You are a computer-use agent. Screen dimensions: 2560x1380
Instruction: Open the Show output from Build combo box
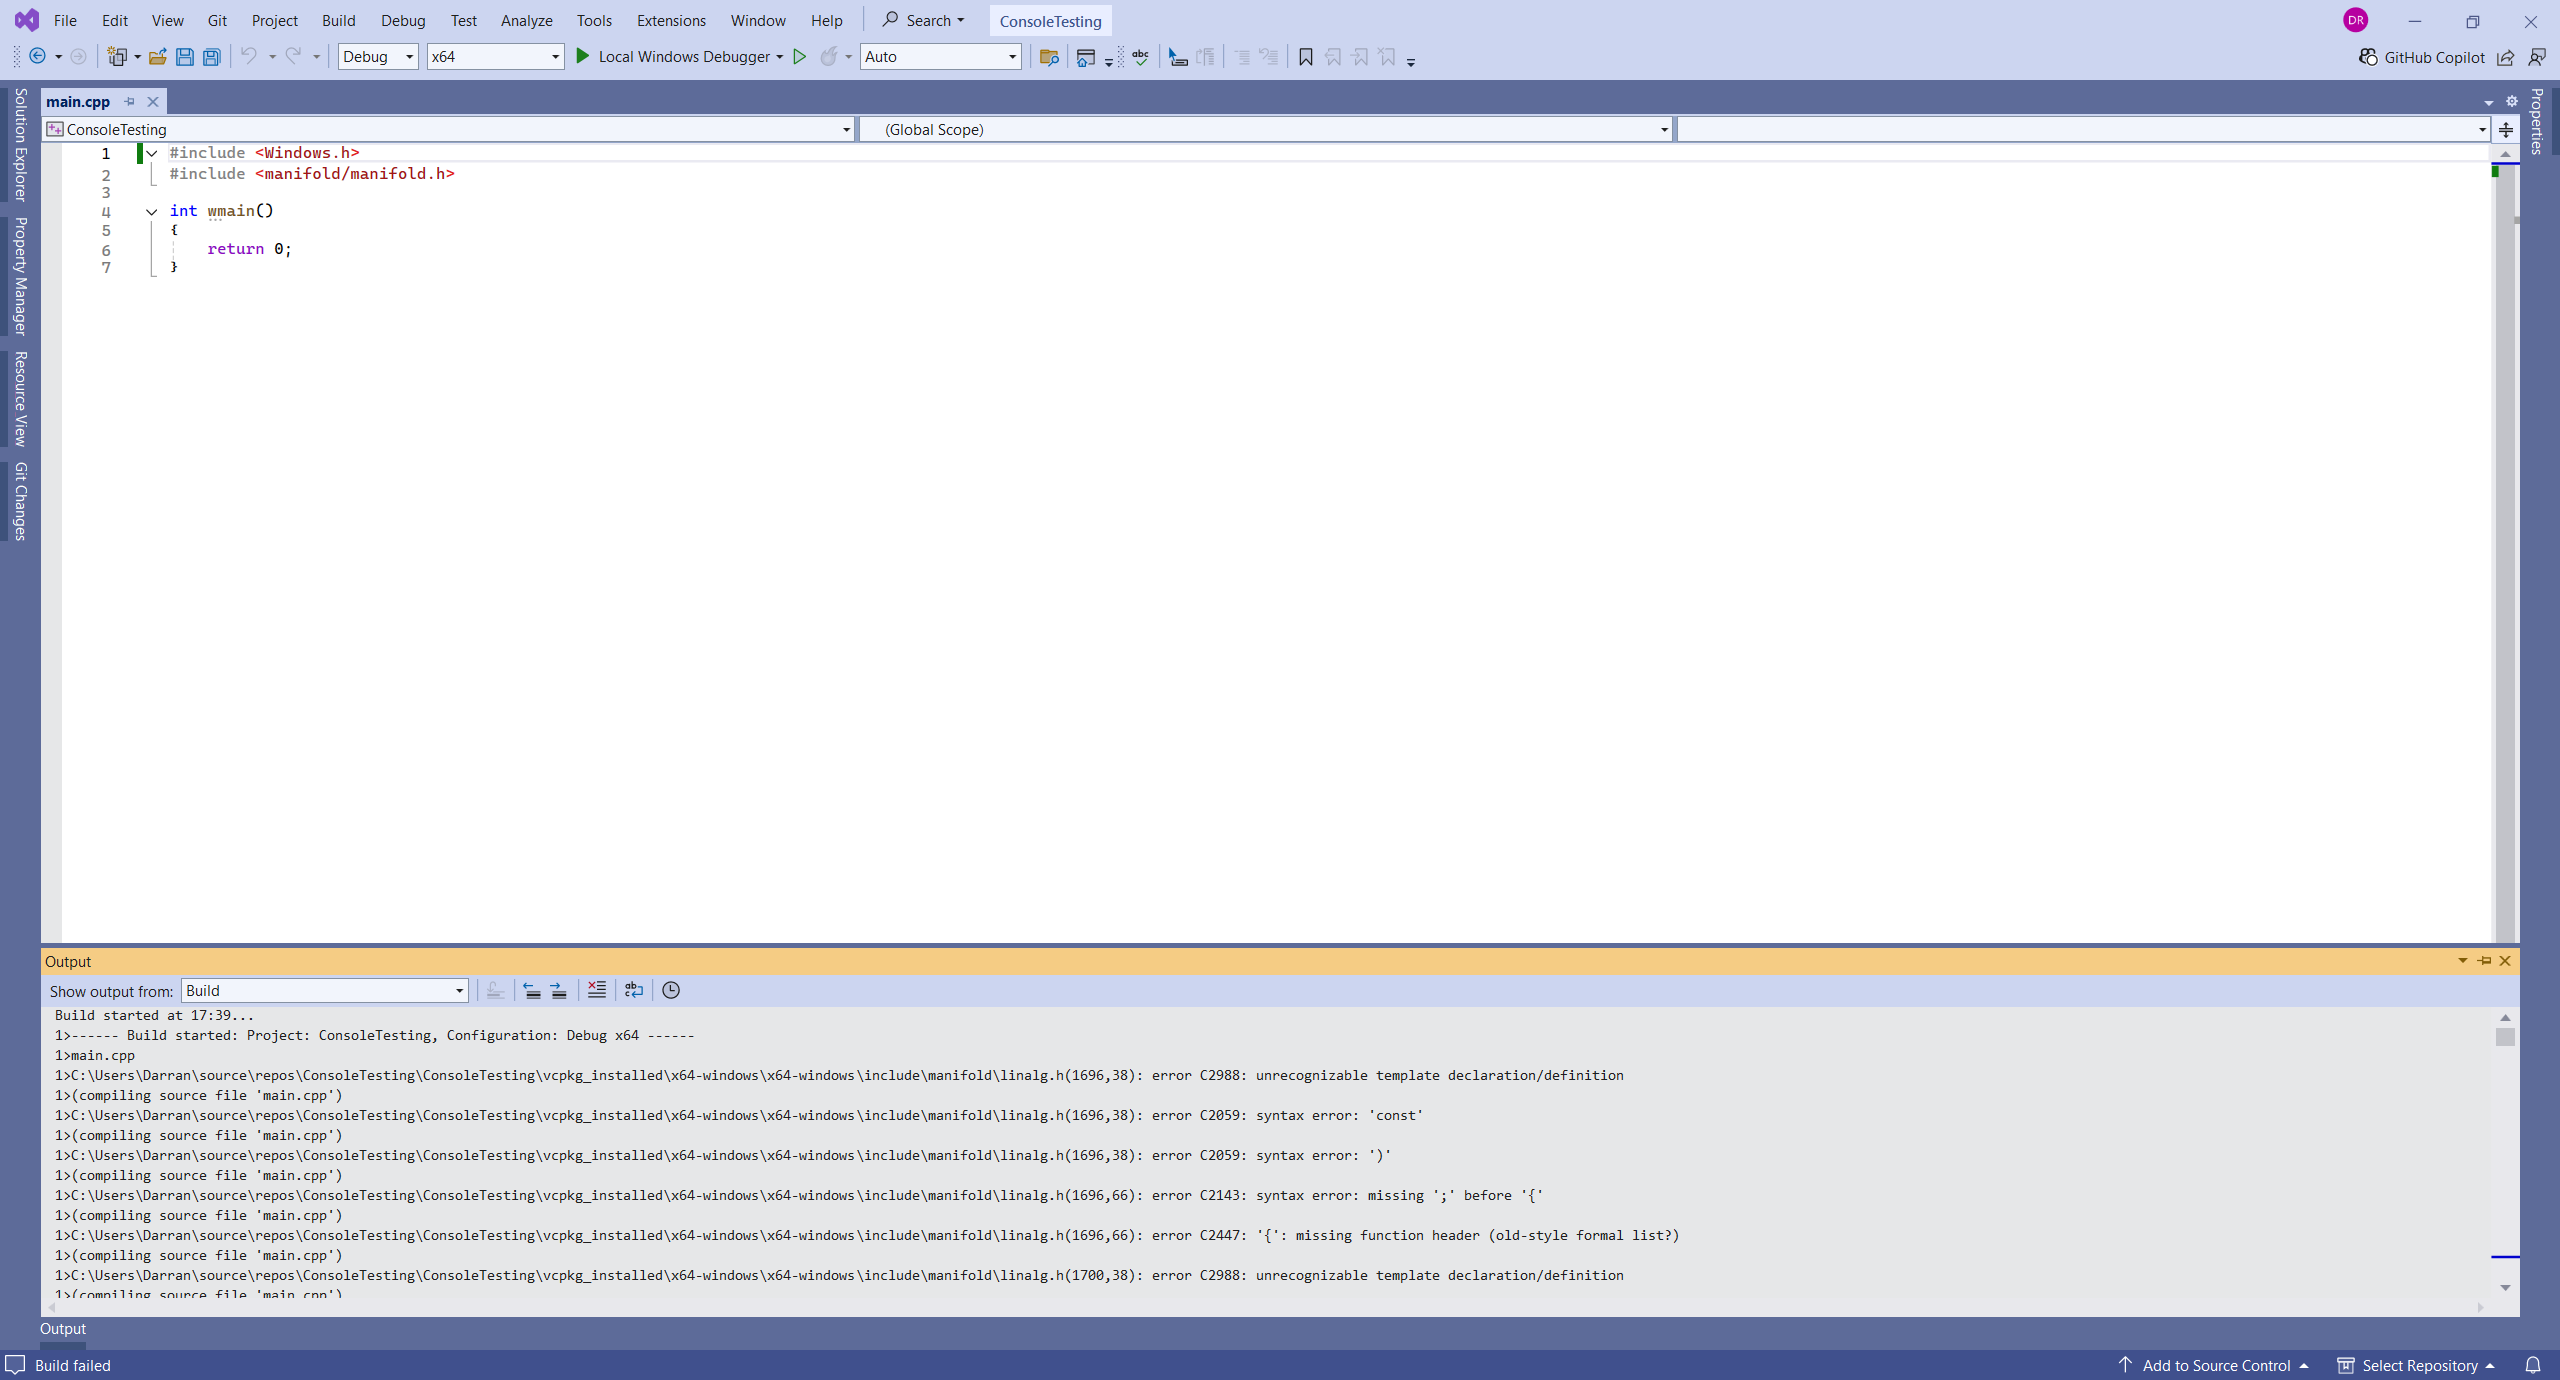324,990
